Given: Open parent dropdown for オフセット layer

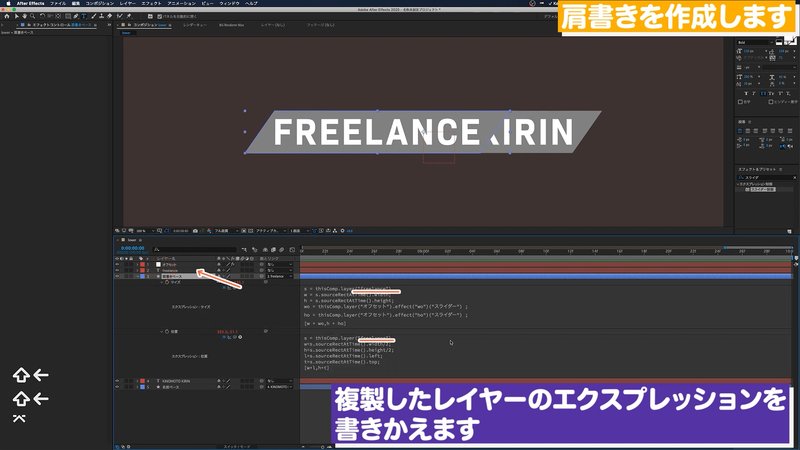Looking at the screenshot, I should [279, 264].
